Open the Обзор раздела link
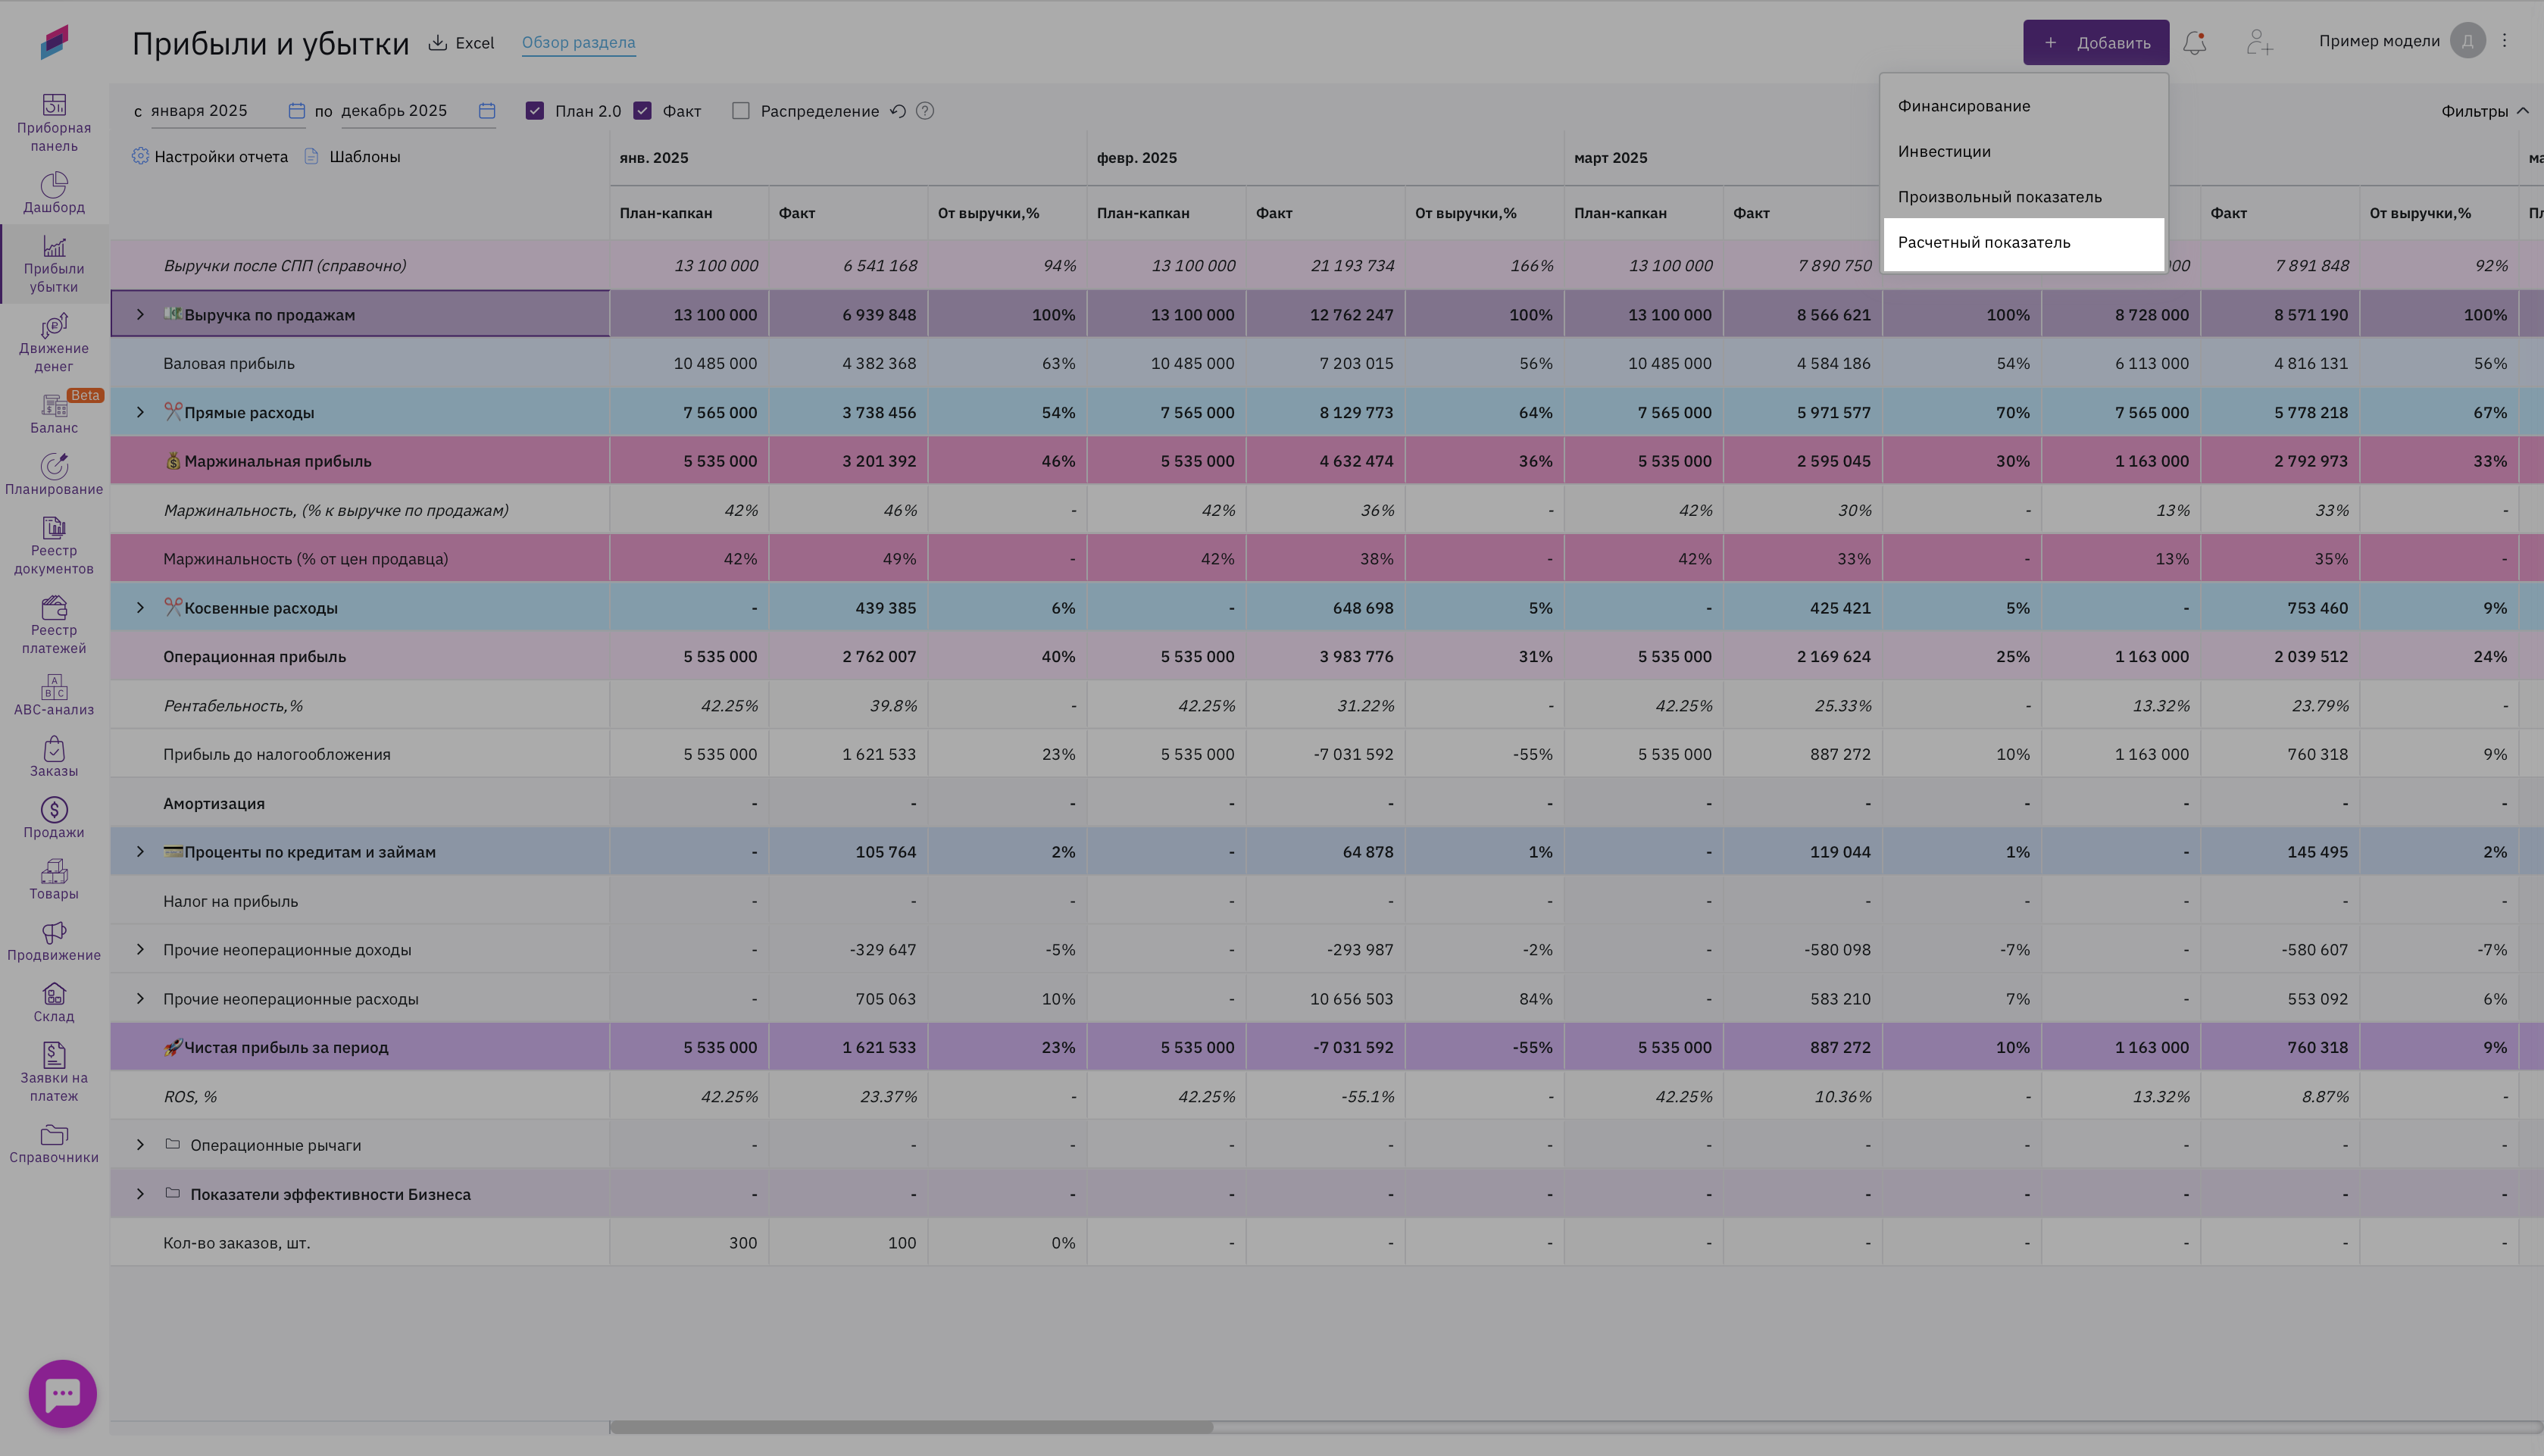 (x=578, y=42)
